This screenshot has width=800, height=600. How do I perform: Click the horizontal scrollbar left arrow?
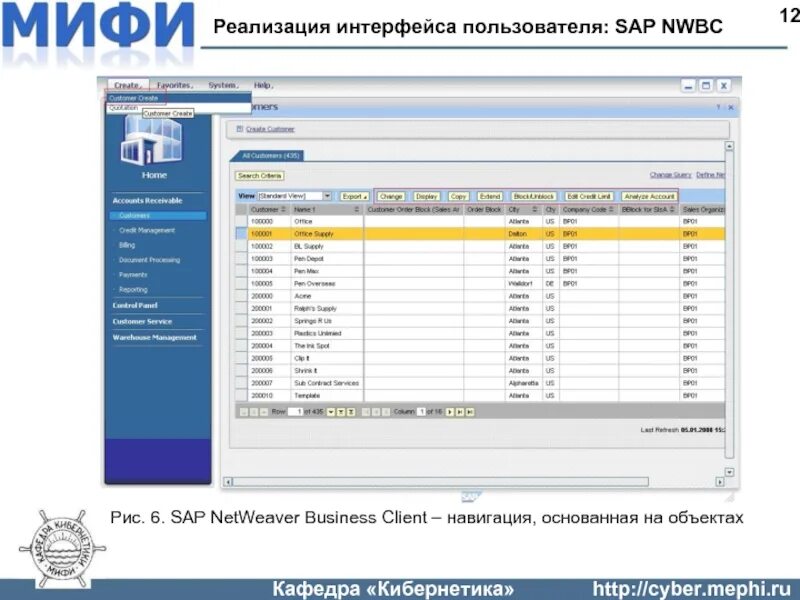pos(228,482)
